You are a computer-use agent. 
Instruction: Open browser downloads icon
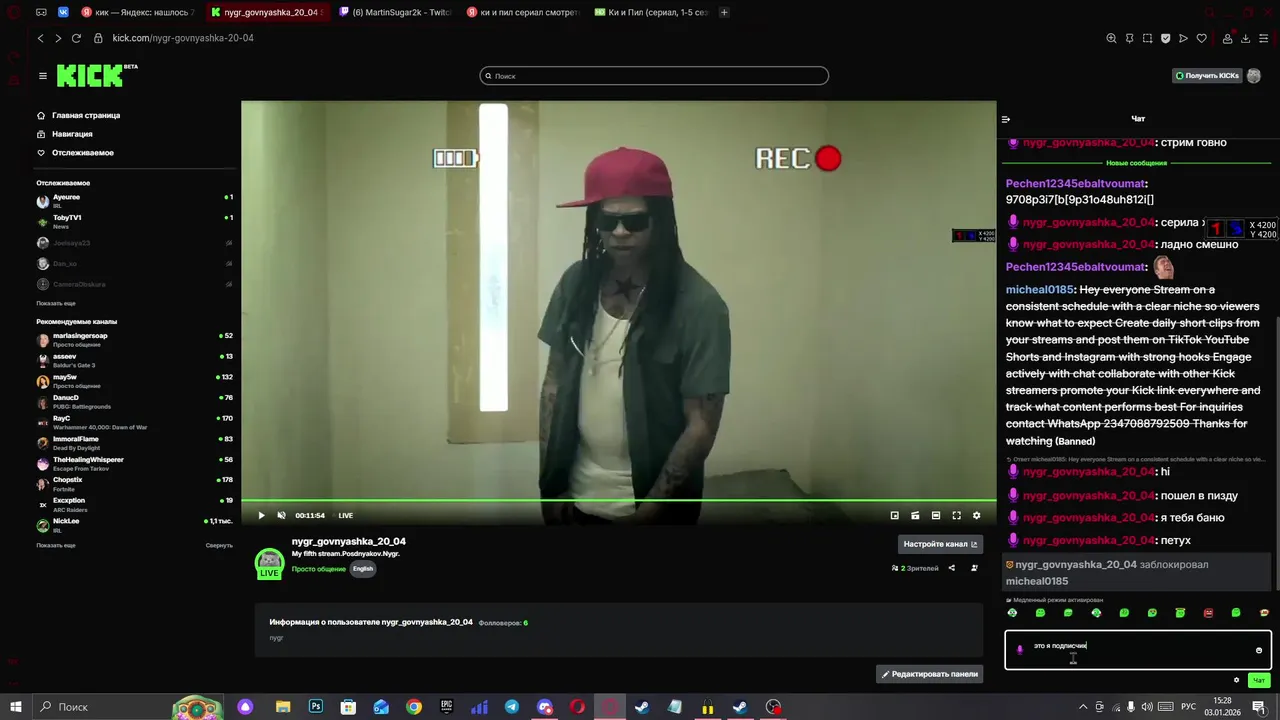click(1245, 38)
